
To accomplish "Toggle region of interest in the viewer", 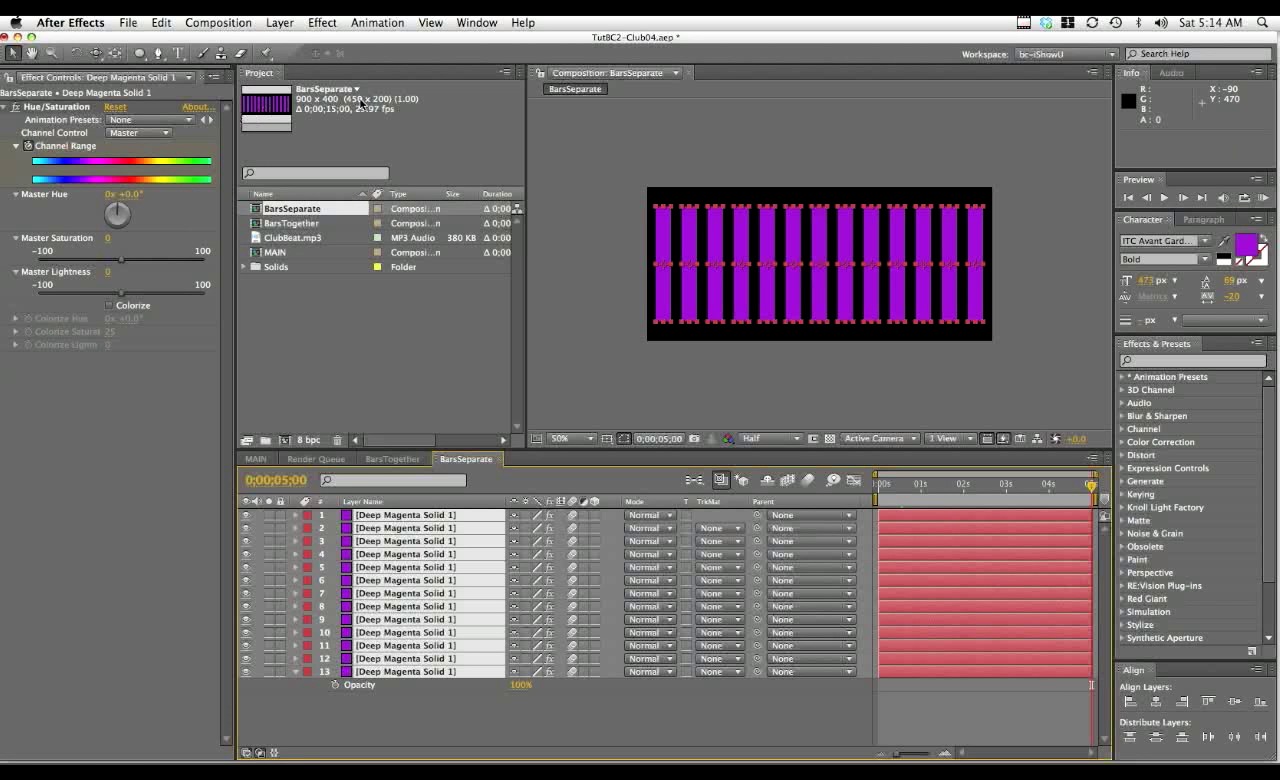I will [813, 439].
